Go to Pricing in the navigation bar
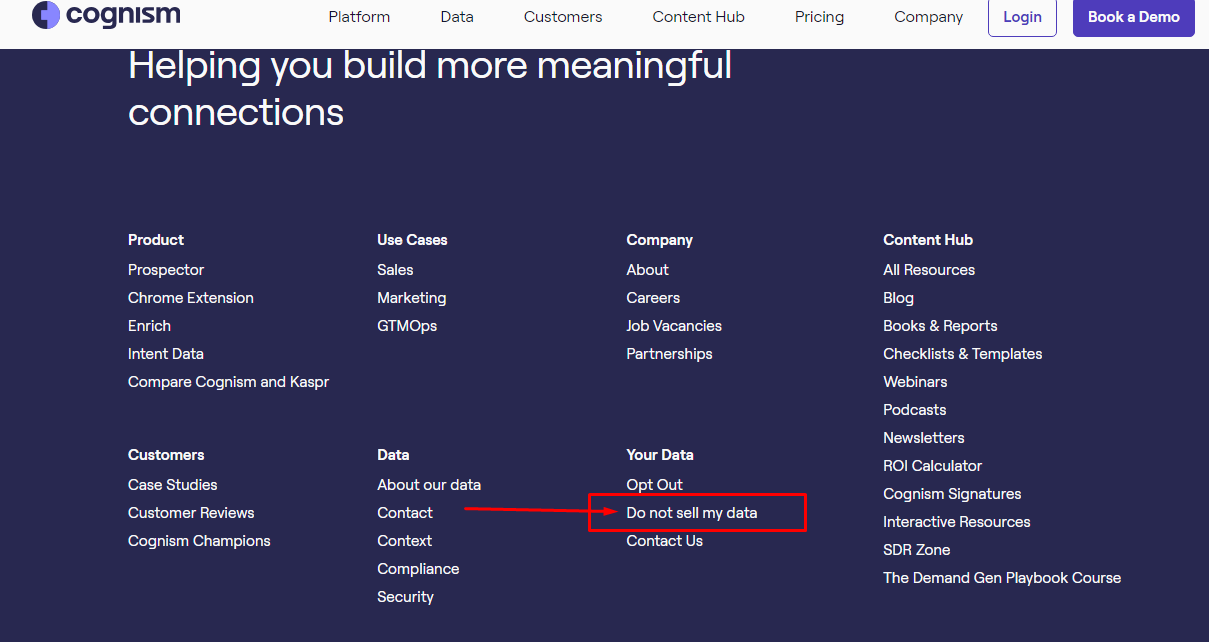Image resolution: width=1209 pixels, height=642 pixels. tap(820, 17)
